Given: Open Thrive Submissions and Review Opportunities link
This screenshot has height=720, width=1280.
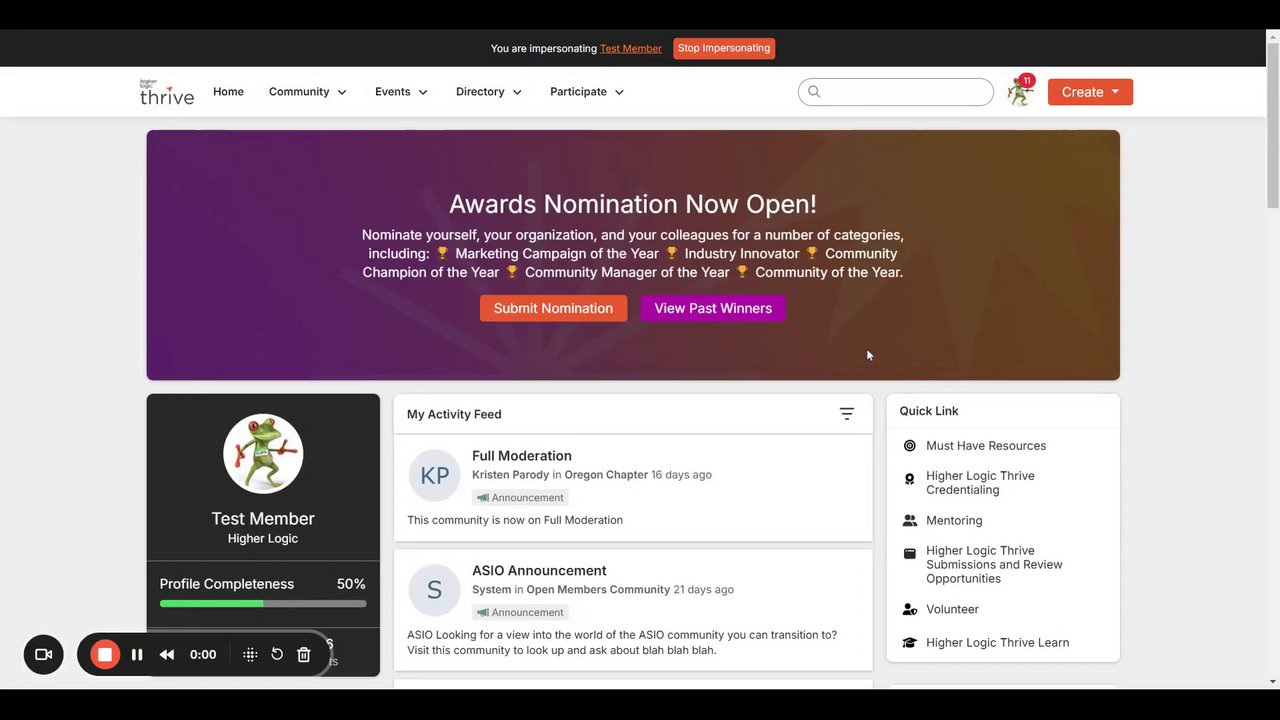Looking at the screenshot, I should (x=994, y=565).
